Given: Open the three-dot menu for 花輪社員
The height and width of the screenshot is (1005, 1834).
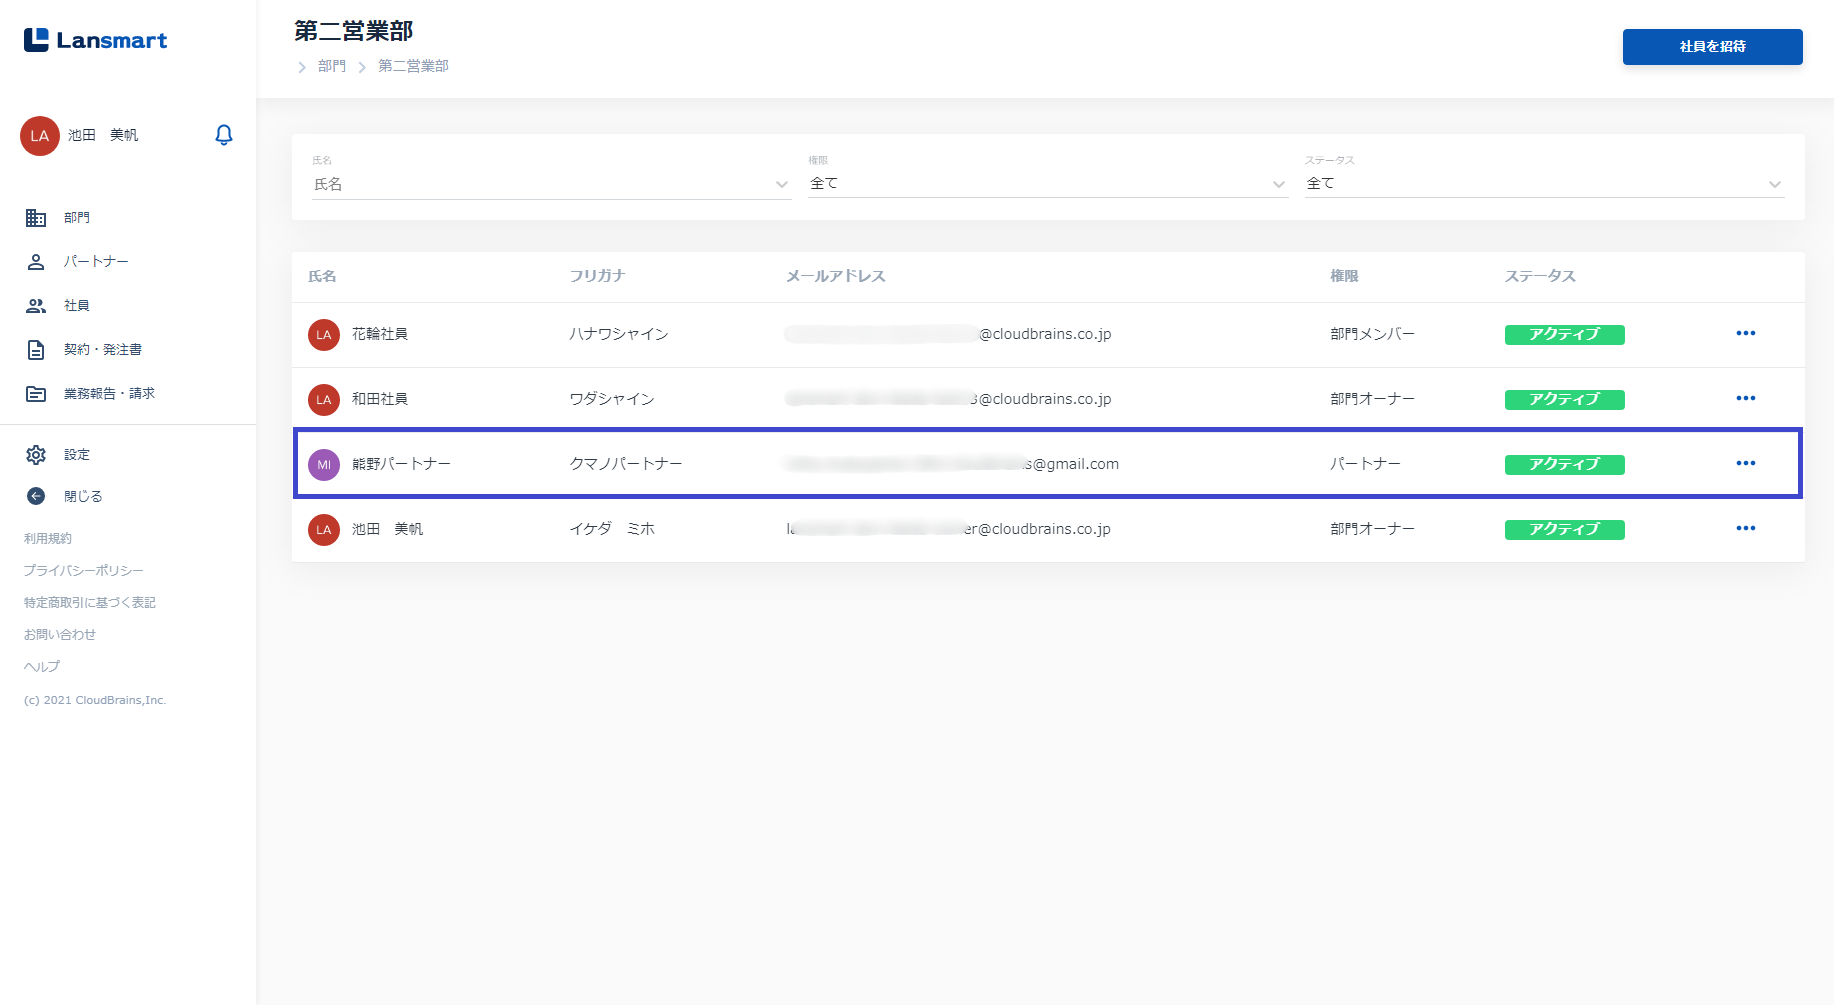Looking at the screenshot, I should [x=1745, y=334].
